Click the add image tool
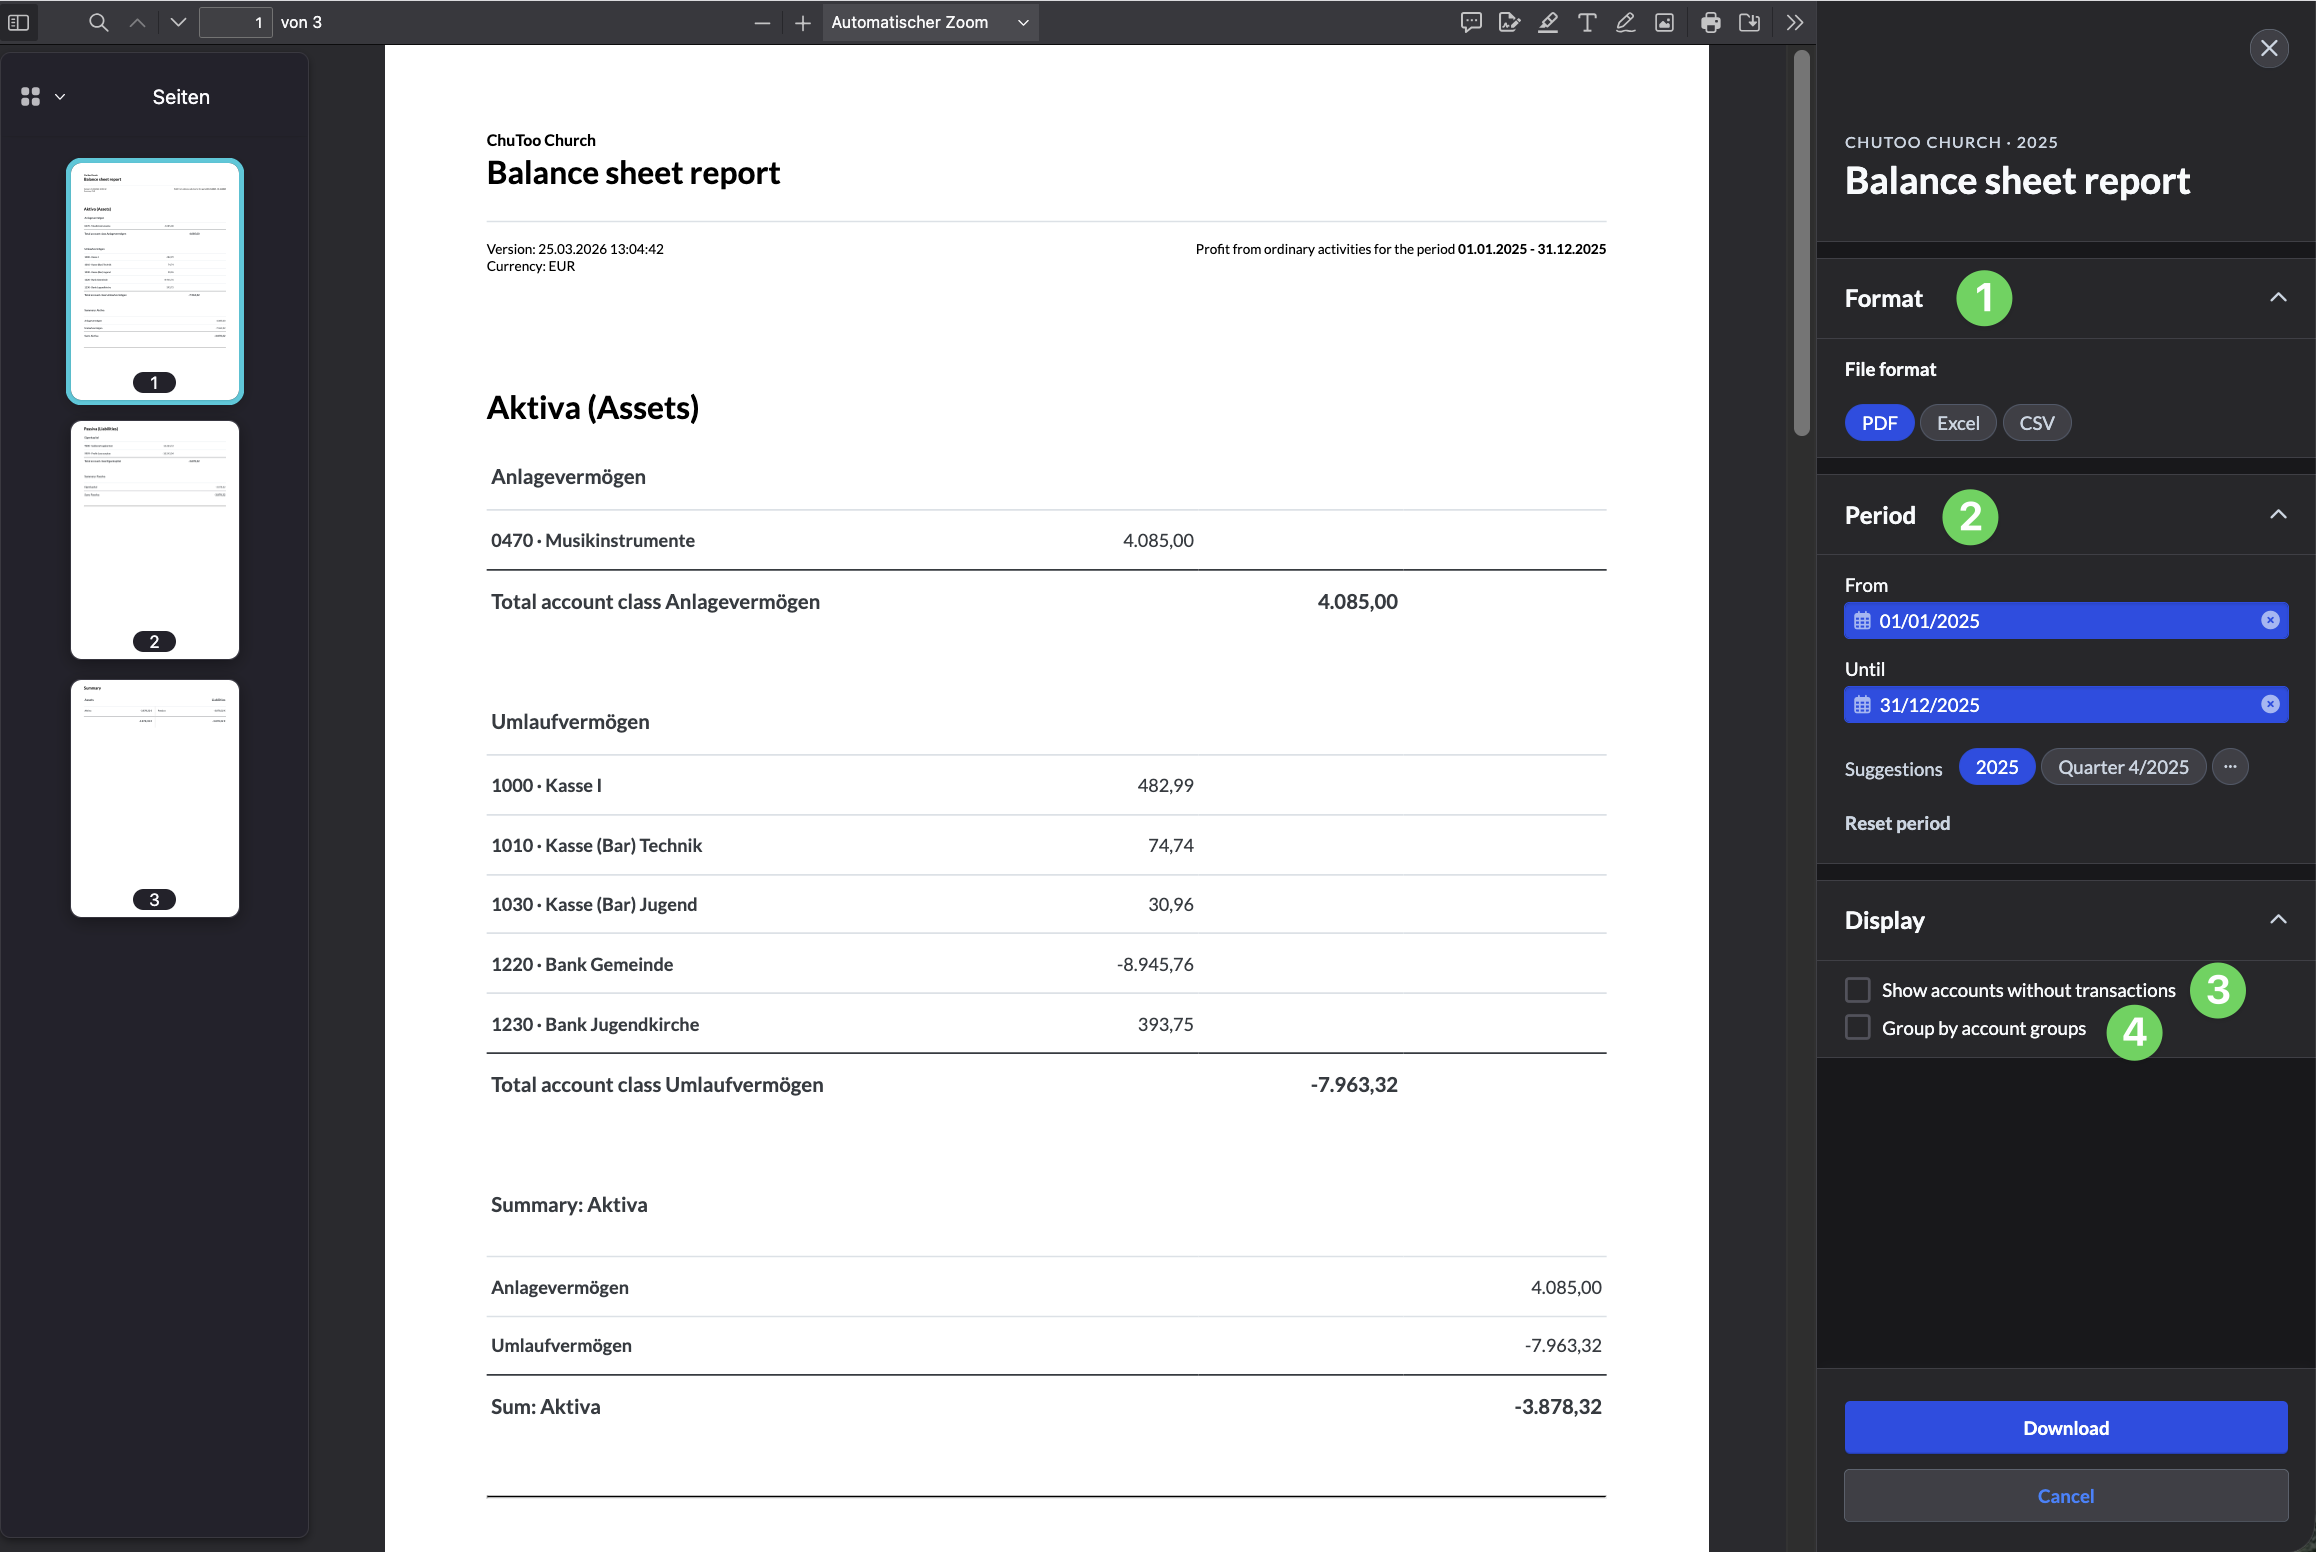The width and height of the screenshot is (2316, 1552). (x=1665, y=22)
